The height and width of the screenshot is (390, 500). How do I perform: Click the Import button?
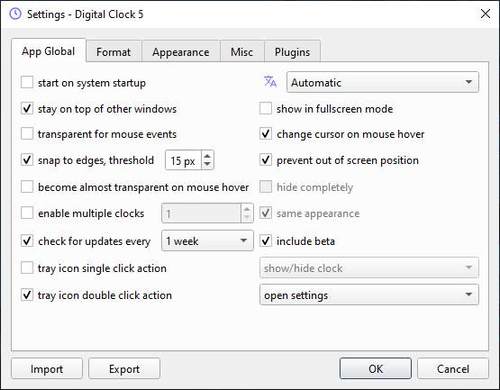pos(47,369)
